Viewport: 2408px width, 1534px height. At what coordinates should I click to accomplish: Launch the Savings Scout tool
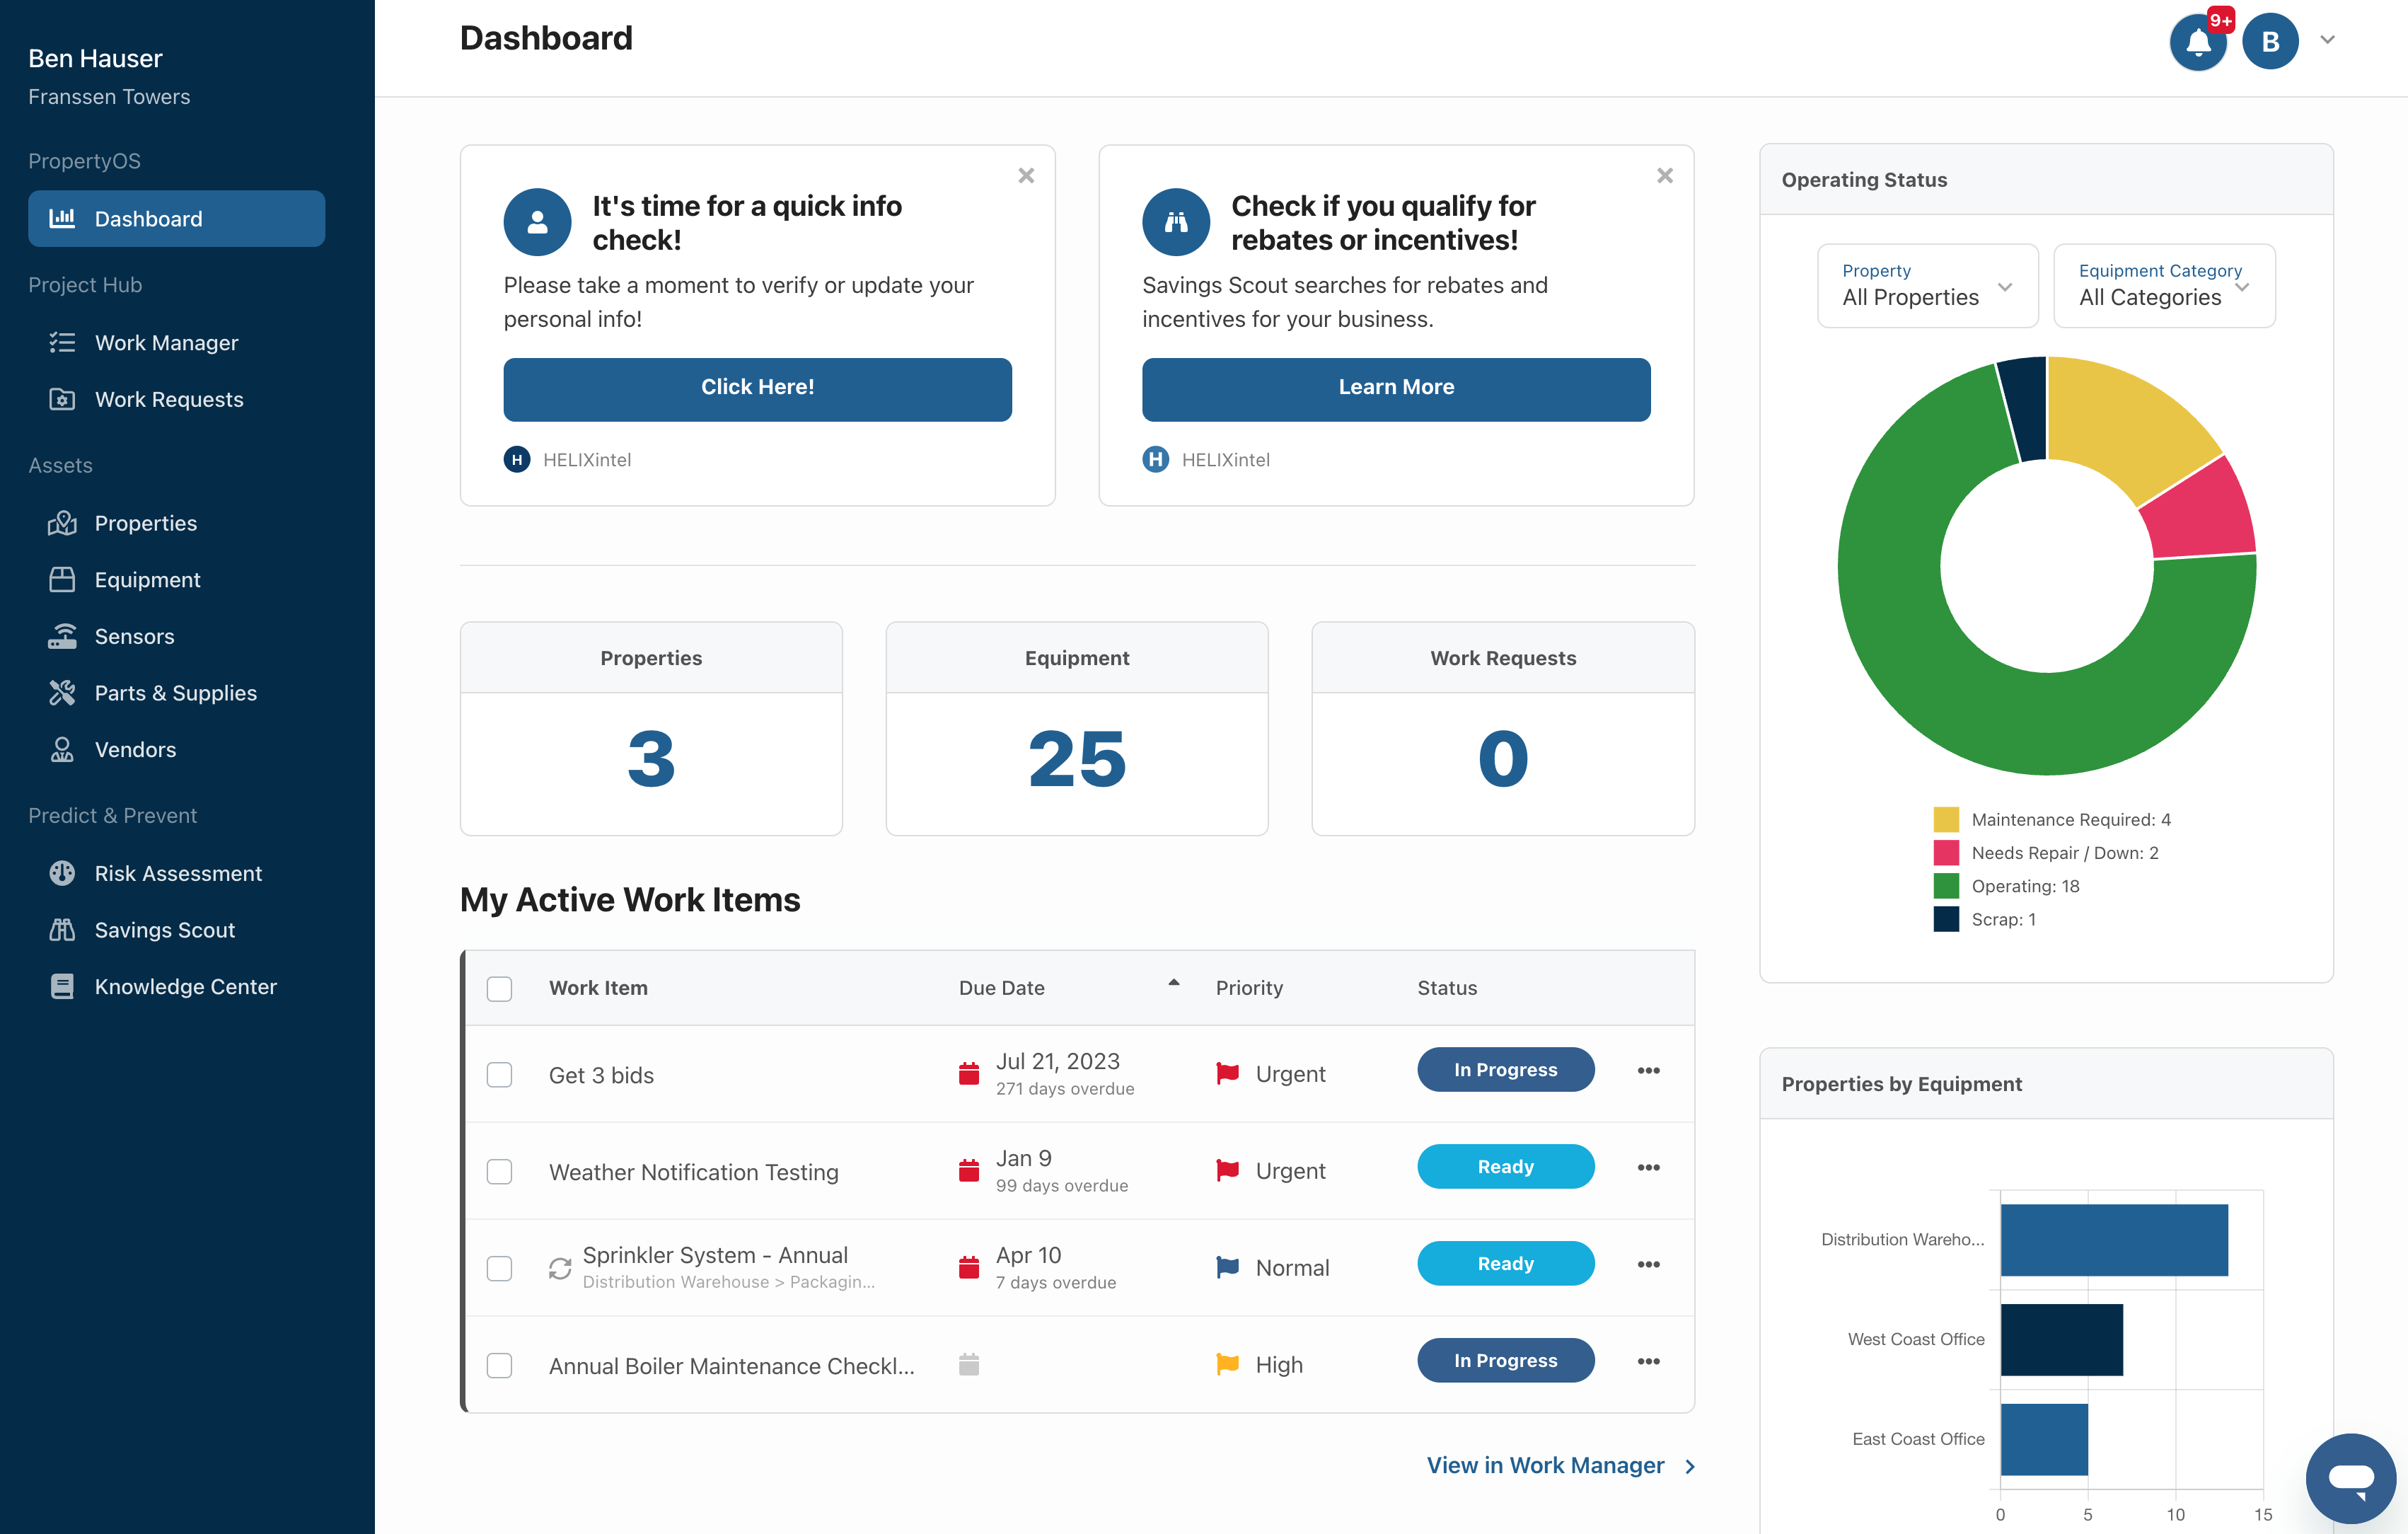(x=165, y=929)
